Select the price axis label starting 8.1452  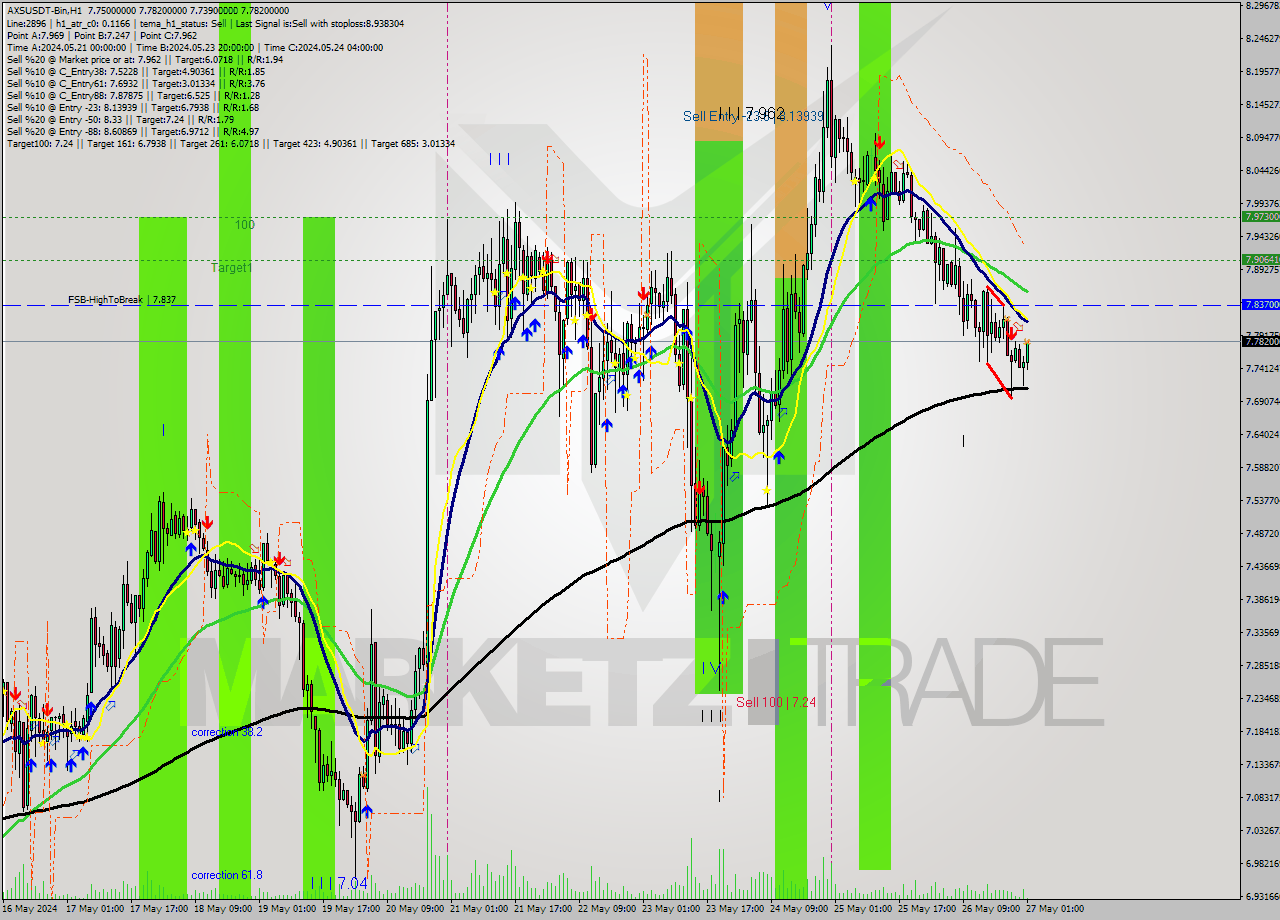click(1262, 104)
